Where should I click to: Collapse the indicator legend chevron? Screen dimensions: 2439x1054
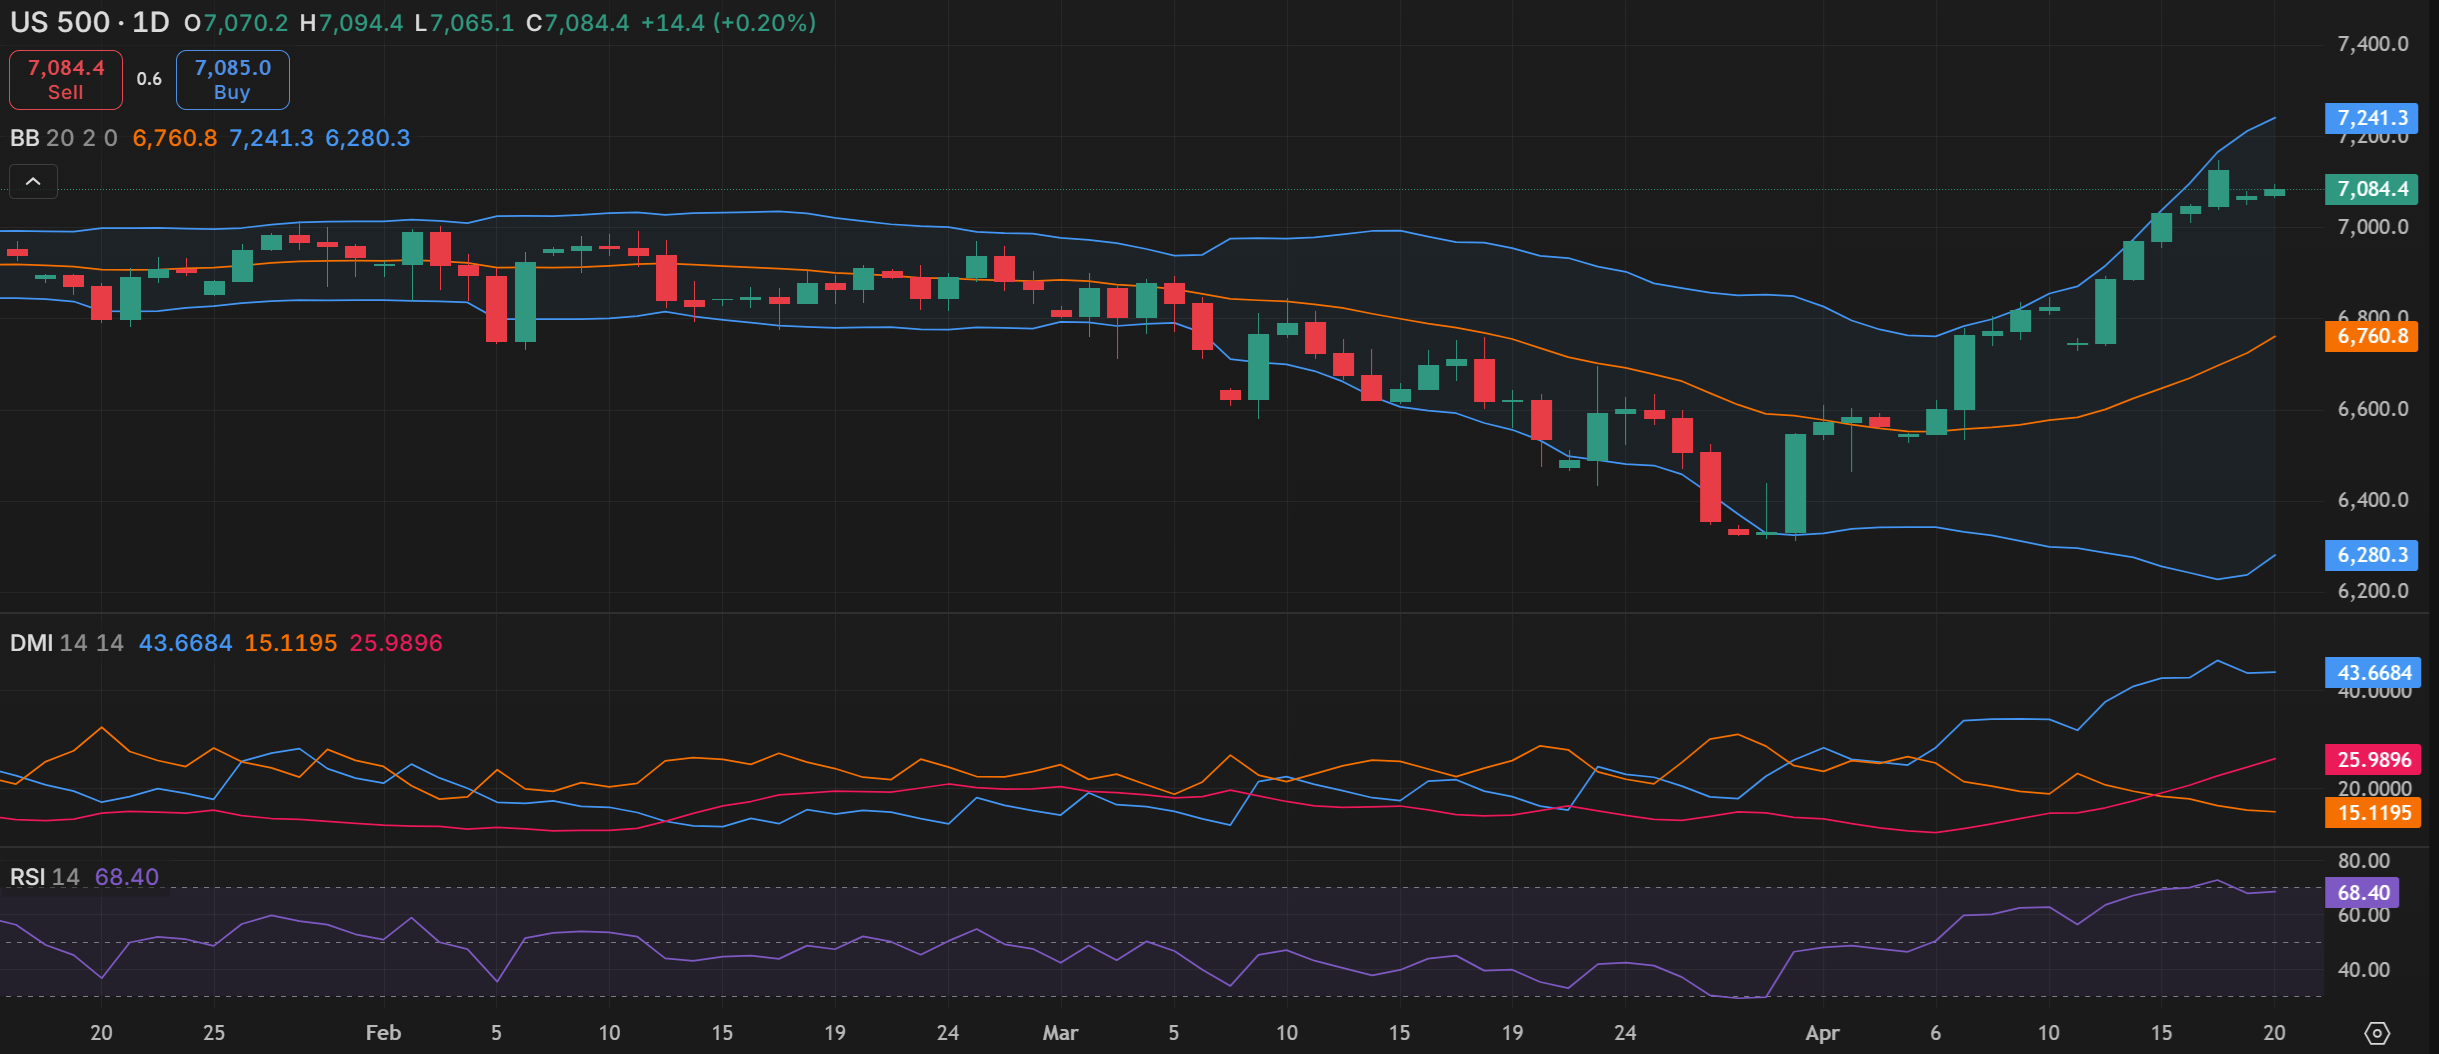pos(33,181)
